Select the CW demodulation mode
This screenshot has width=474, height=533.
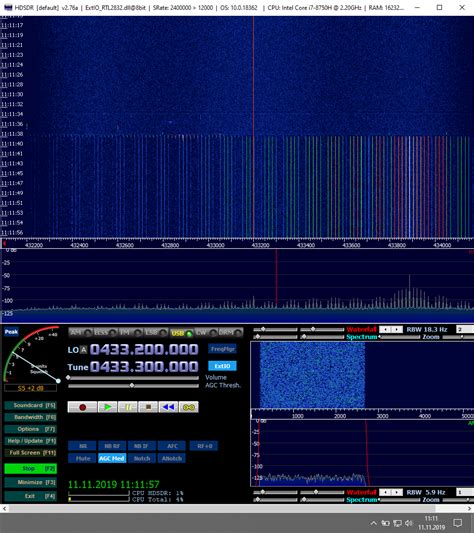click(206, 332)
